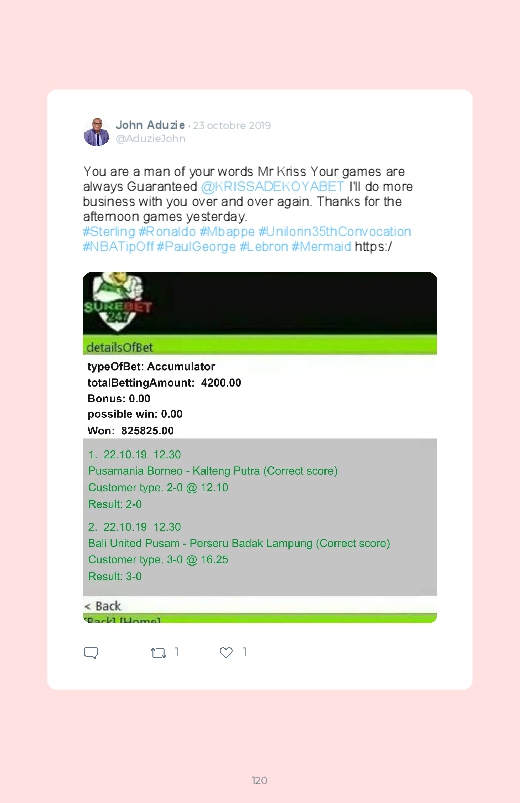Click the SureBet247 logo in image

[x=118, y=303]
